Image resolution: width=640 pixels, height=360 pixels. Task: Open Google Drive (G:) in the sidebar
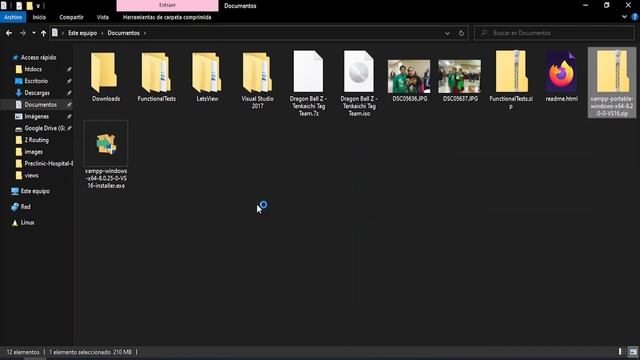point(44,129)
